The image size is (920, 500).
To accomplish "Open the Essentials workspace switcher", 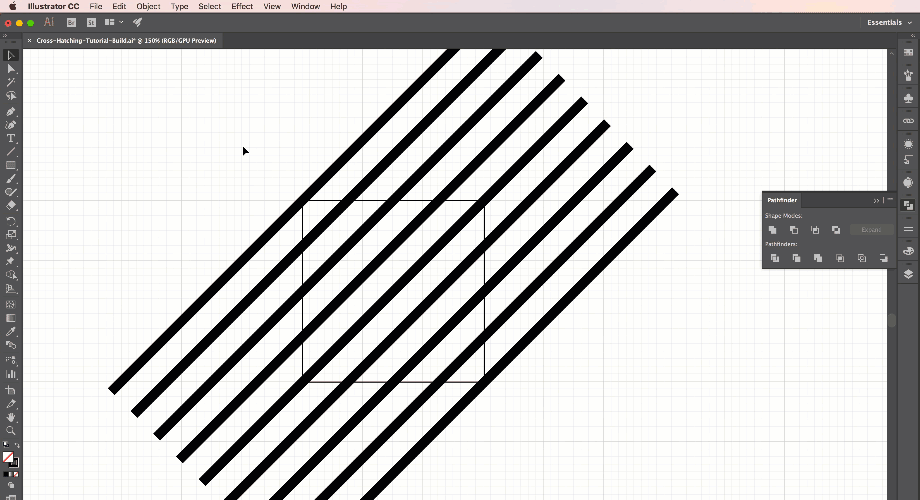I will pos(889,22).
